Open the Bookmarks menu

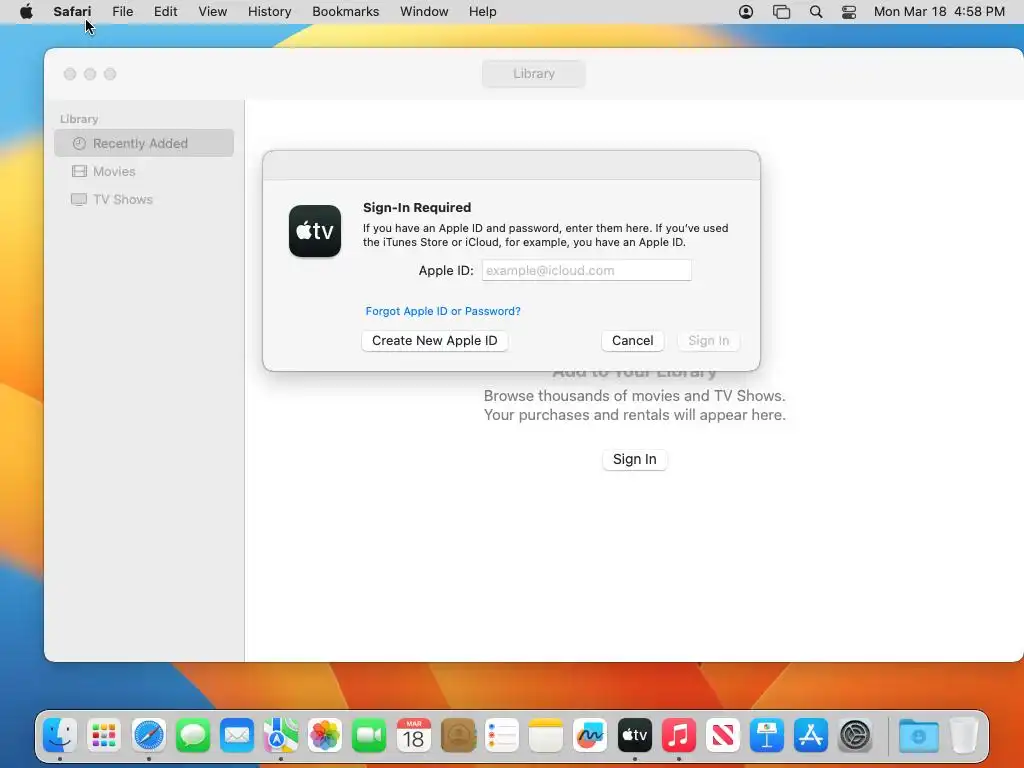tap(345, 12)
